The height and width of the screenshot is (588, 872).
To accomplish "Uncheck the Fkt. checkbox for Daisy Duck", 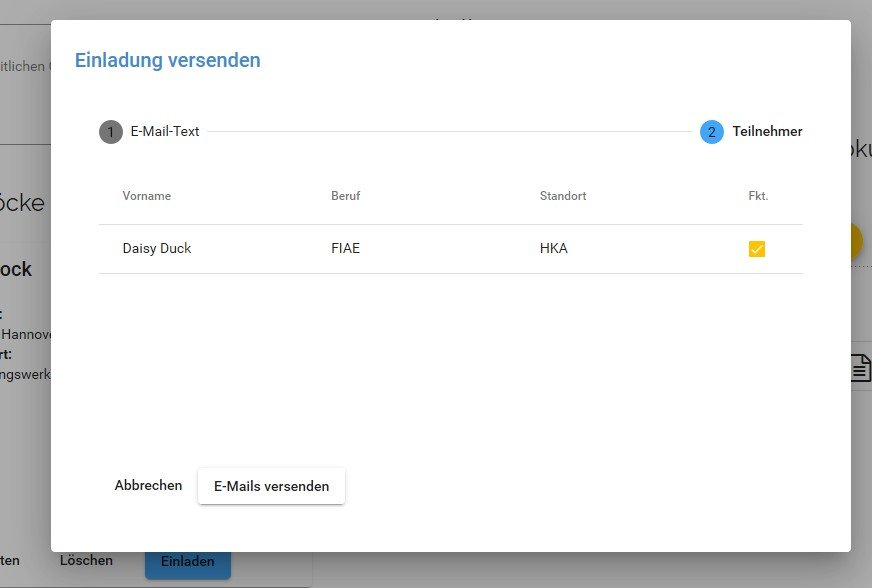I will coord(757,249).
